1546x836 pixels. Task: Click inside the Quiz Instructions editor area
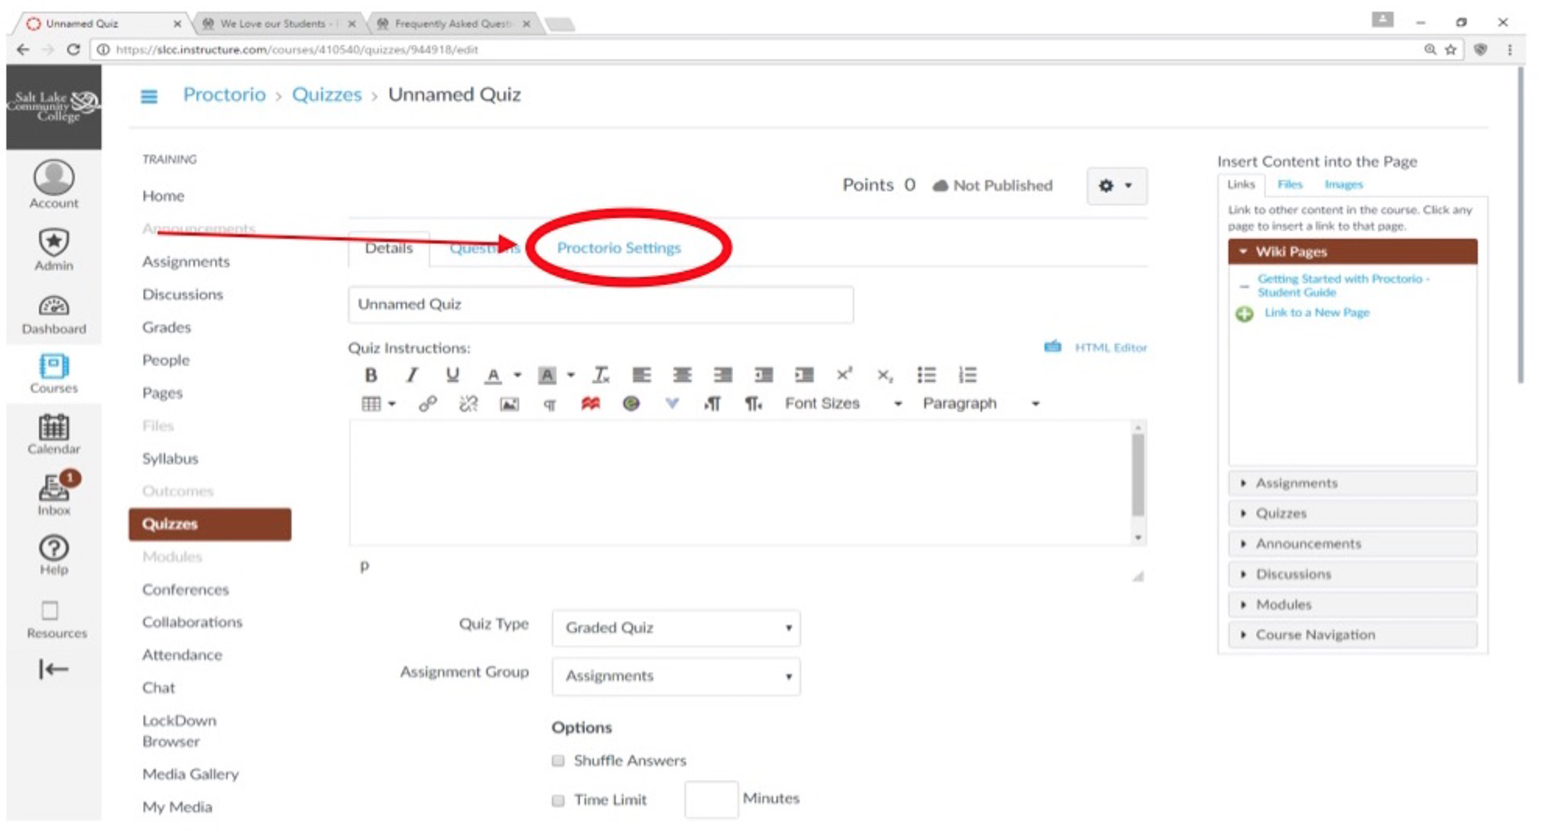pos(739,483)
